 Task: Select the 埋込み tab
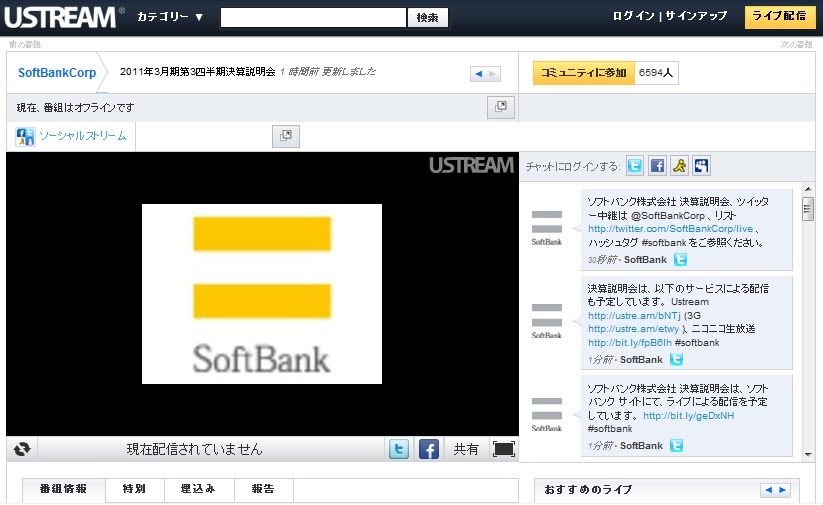[198, 489]
